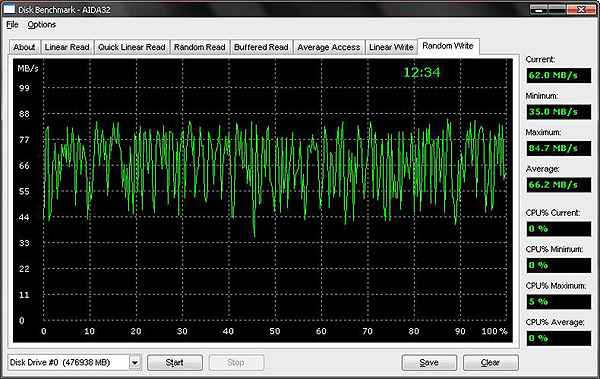Image resolution: width=600 pixels, height=379 pixels.
Task: Go to the Random Read tab
Action: point(199,47)
